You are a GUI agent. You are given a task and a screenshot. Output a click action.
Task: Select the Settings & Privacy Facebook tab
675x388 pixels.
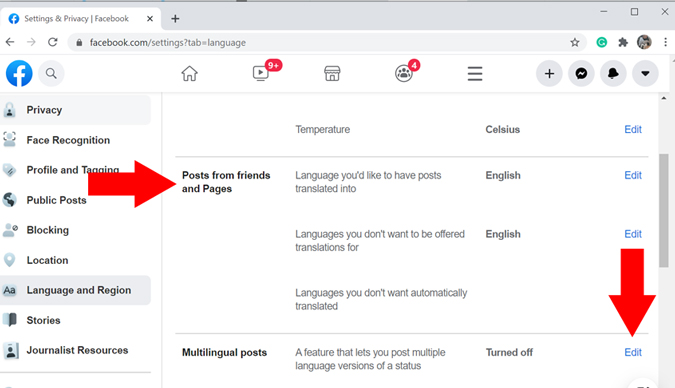pos(81,19)
